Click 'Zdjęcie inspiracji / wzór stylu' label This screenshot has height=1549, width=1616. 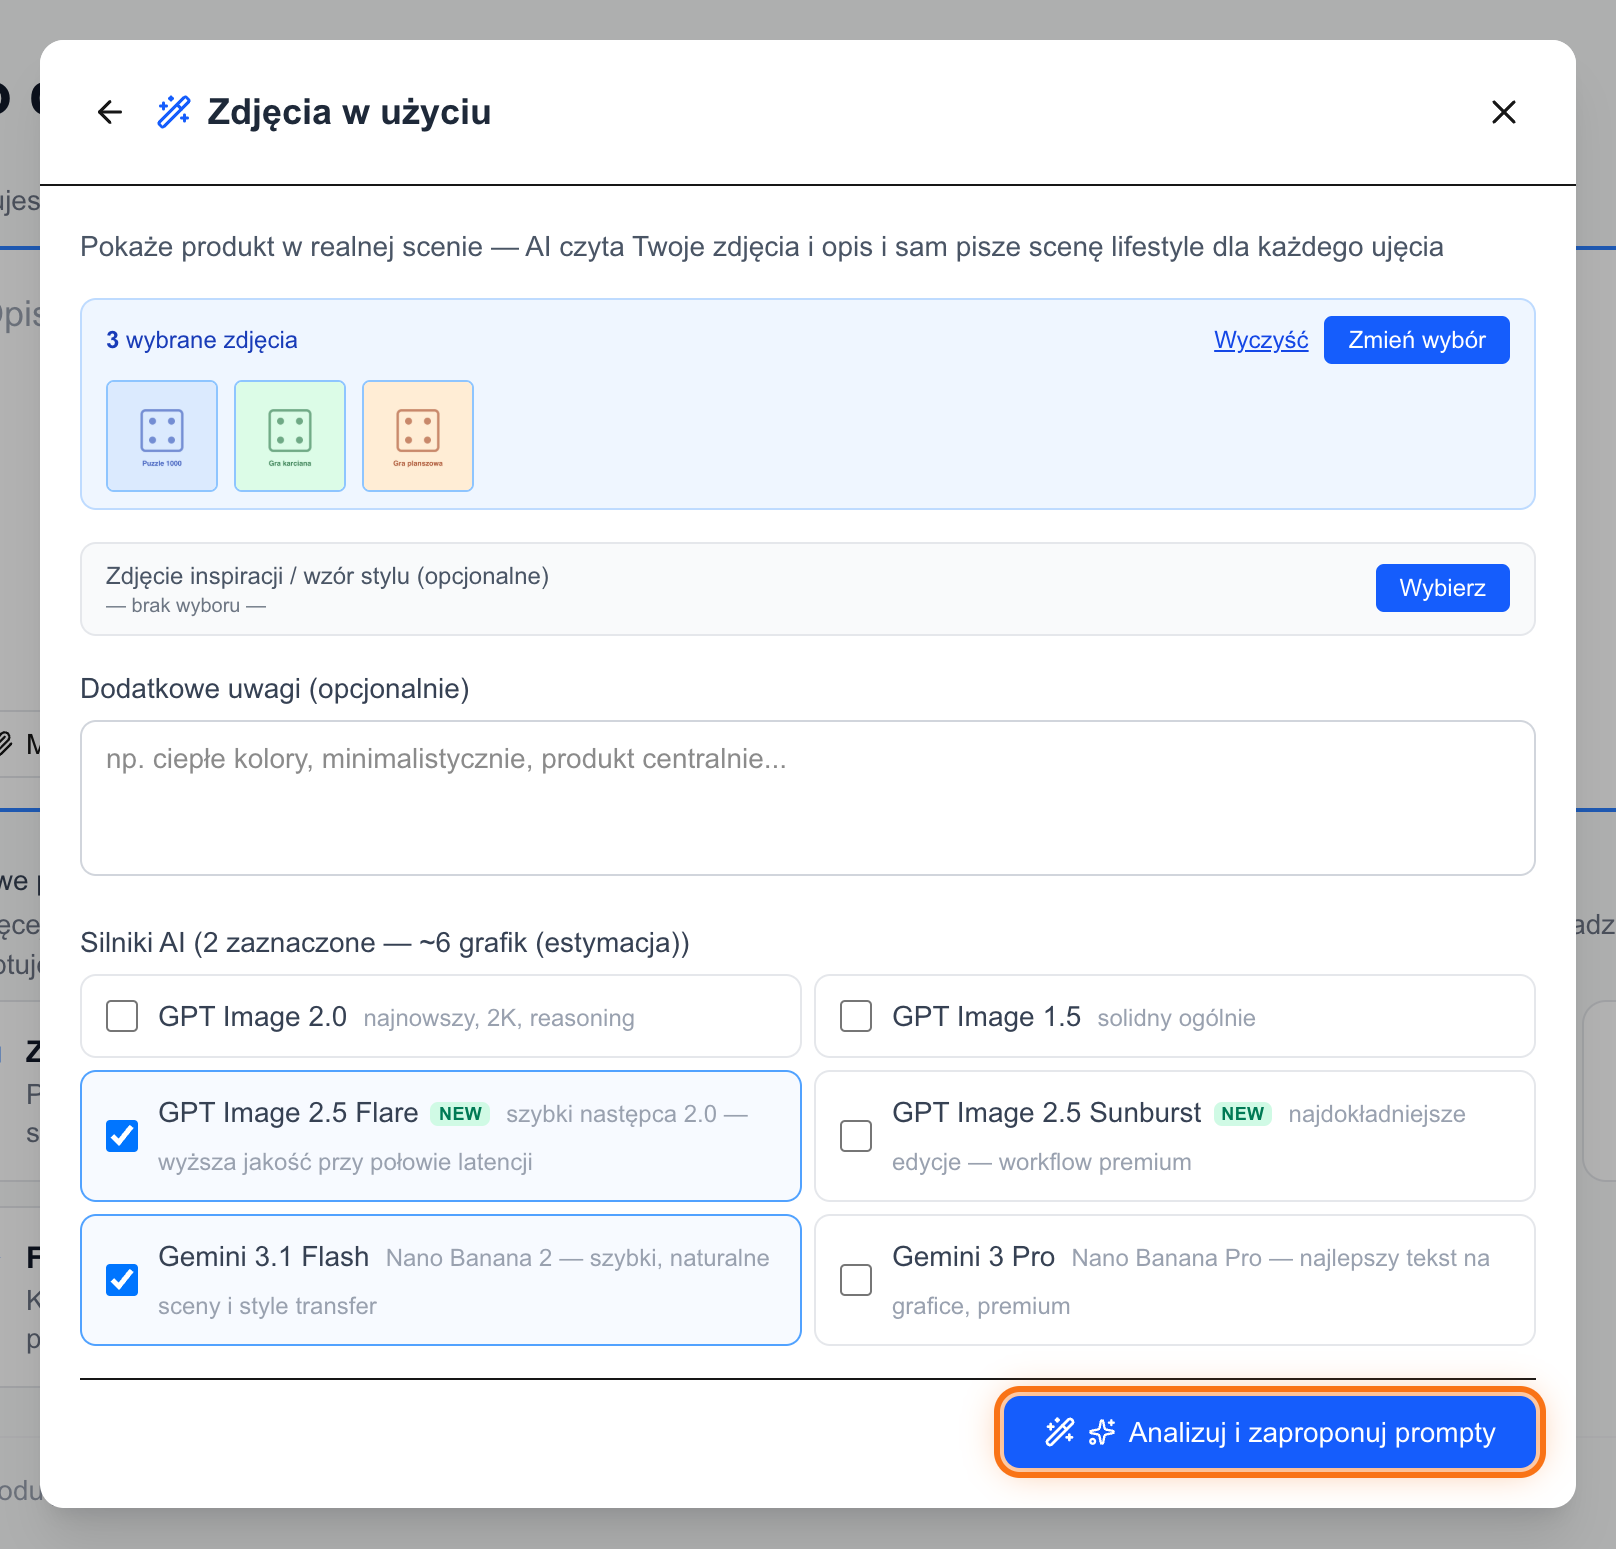[328, 576]
